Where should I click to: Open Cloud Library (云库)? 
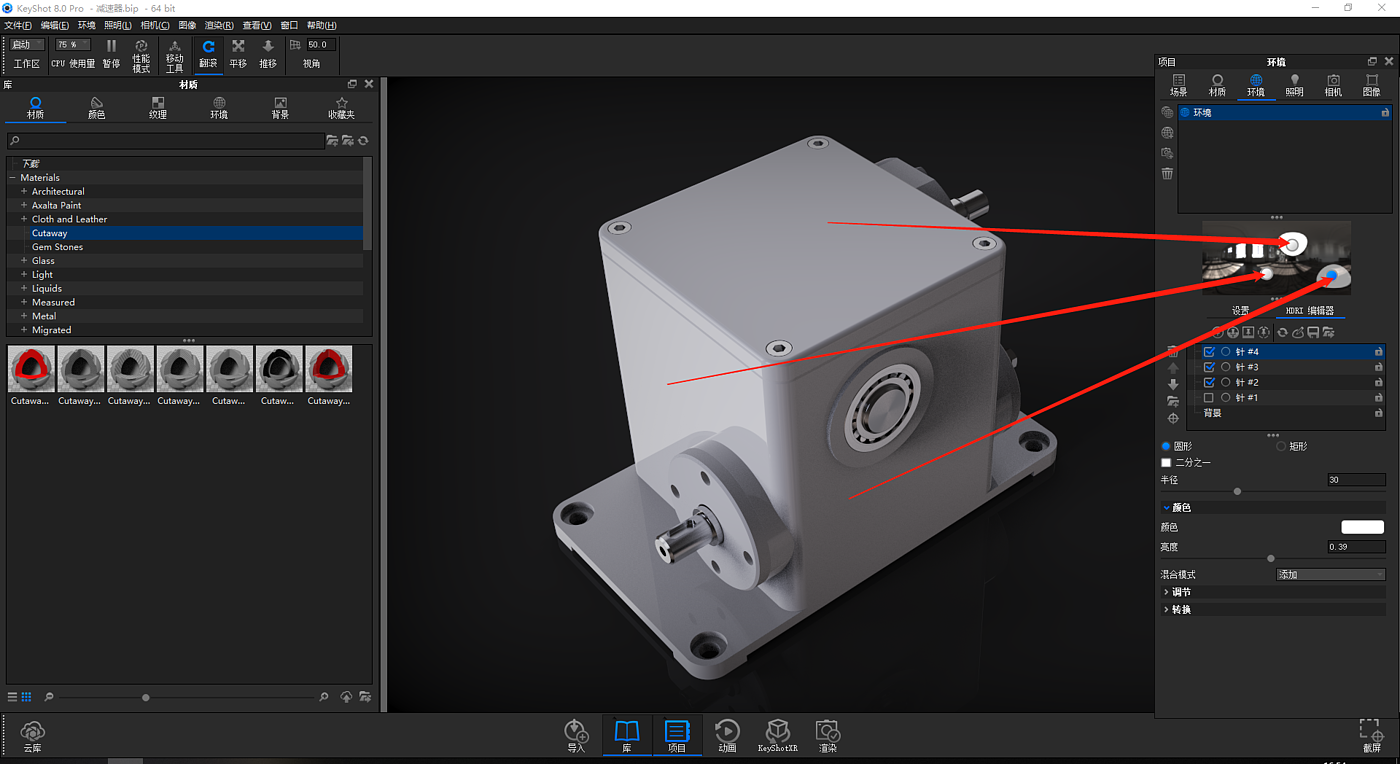click(33, 735)
